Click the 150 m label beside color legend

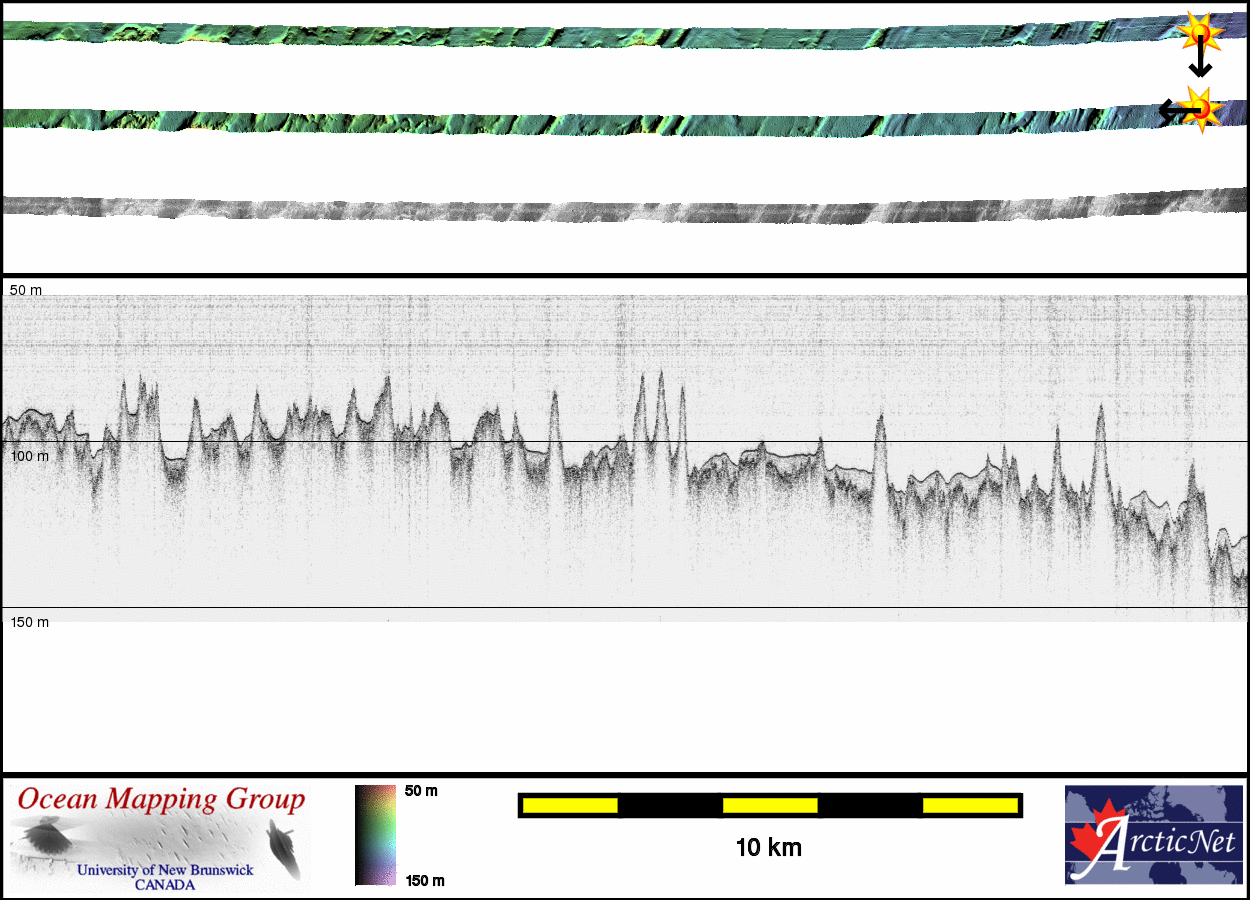424,881
